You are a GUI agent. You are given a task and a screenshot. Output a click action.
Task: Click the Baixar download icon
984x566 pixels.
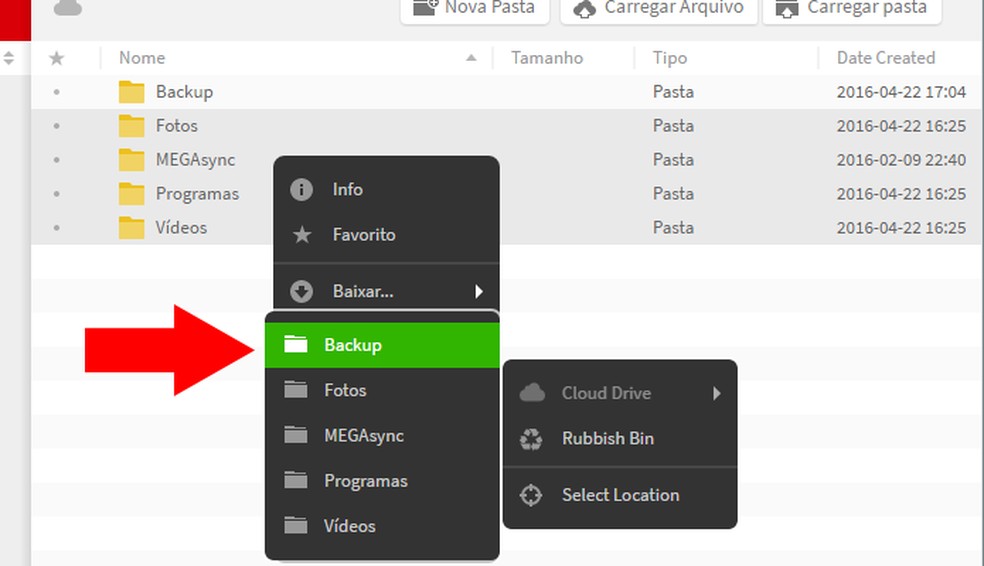(301, 291)
